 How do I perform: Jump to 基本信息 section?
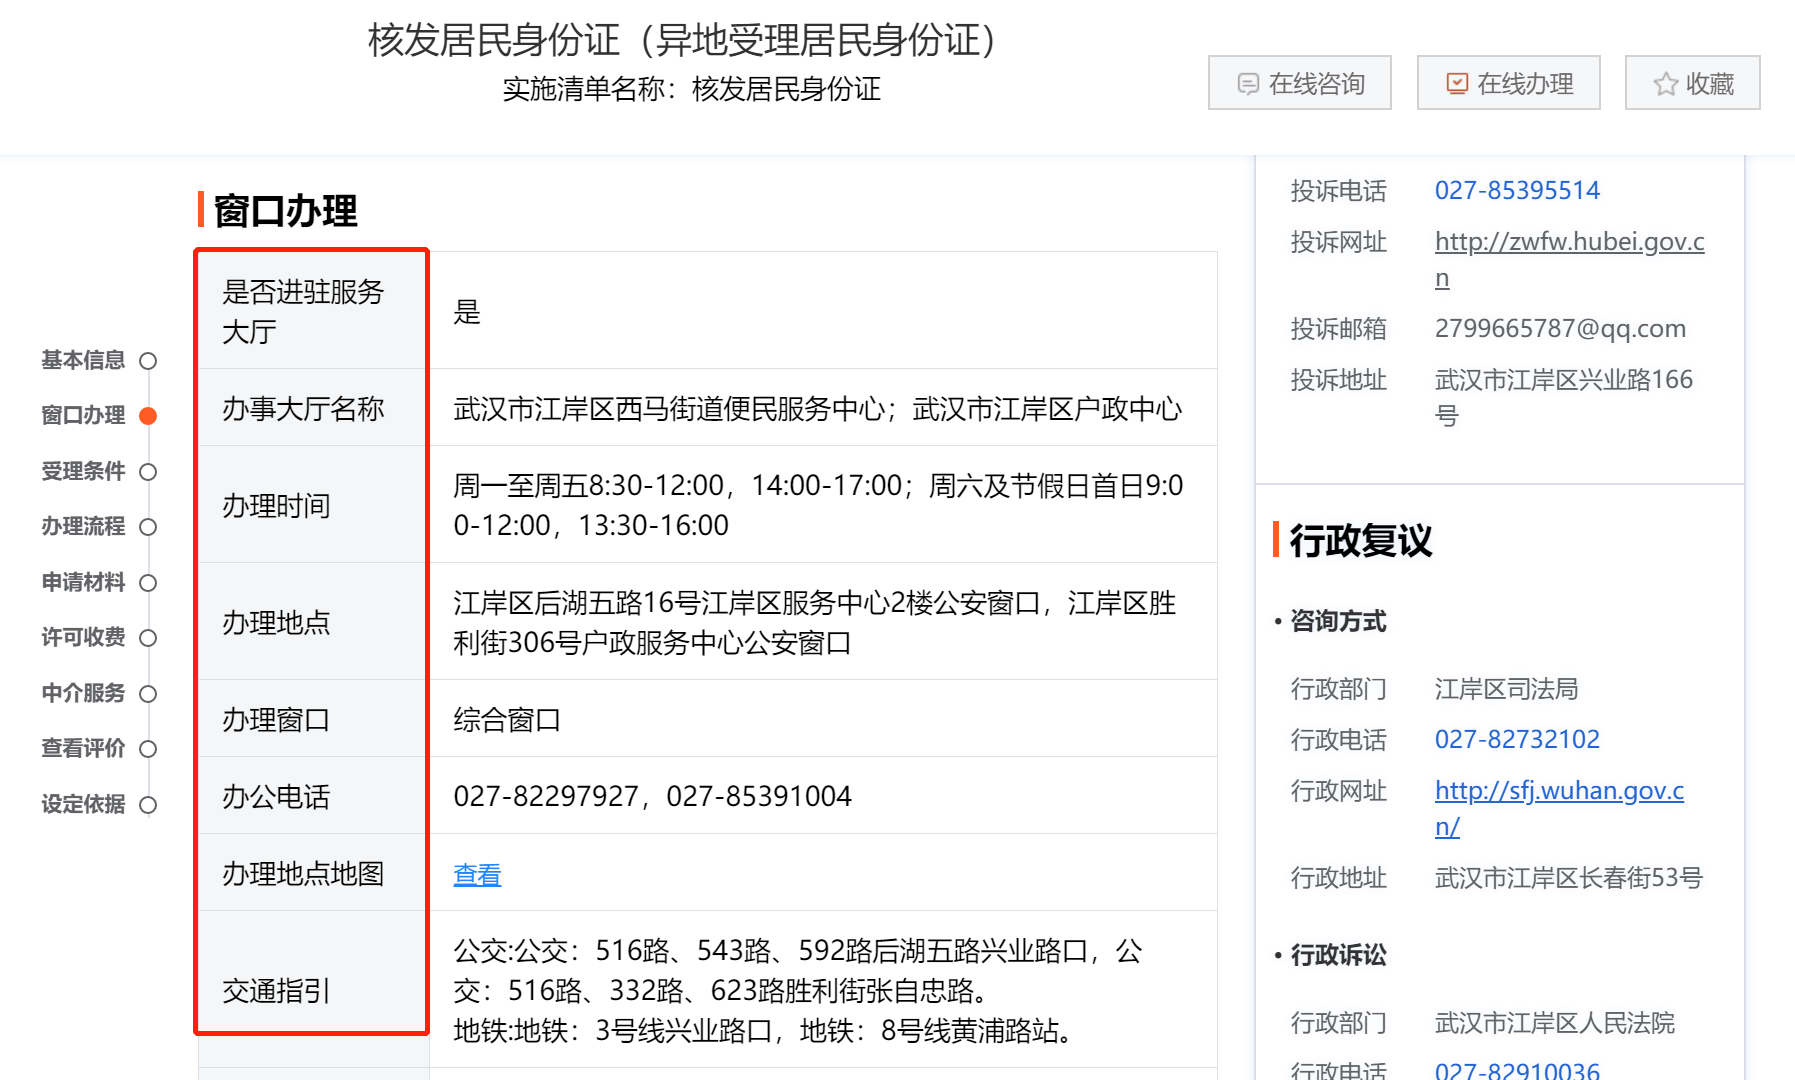pyautogui.click(x=83, y=360)
